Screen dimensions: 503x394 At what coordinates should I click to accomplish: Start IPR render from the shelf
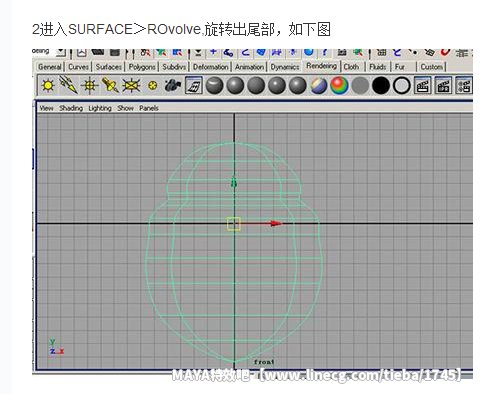(443, 85)
